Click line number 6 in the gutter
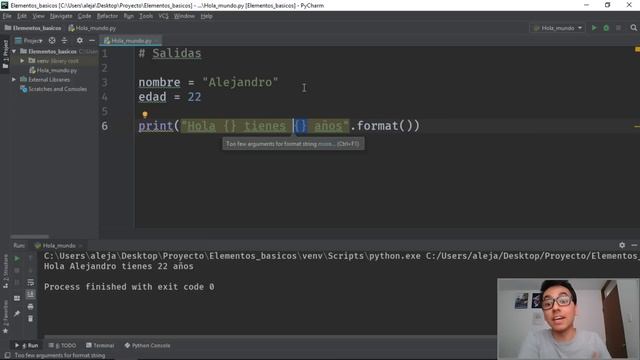 tap(105, 126)
